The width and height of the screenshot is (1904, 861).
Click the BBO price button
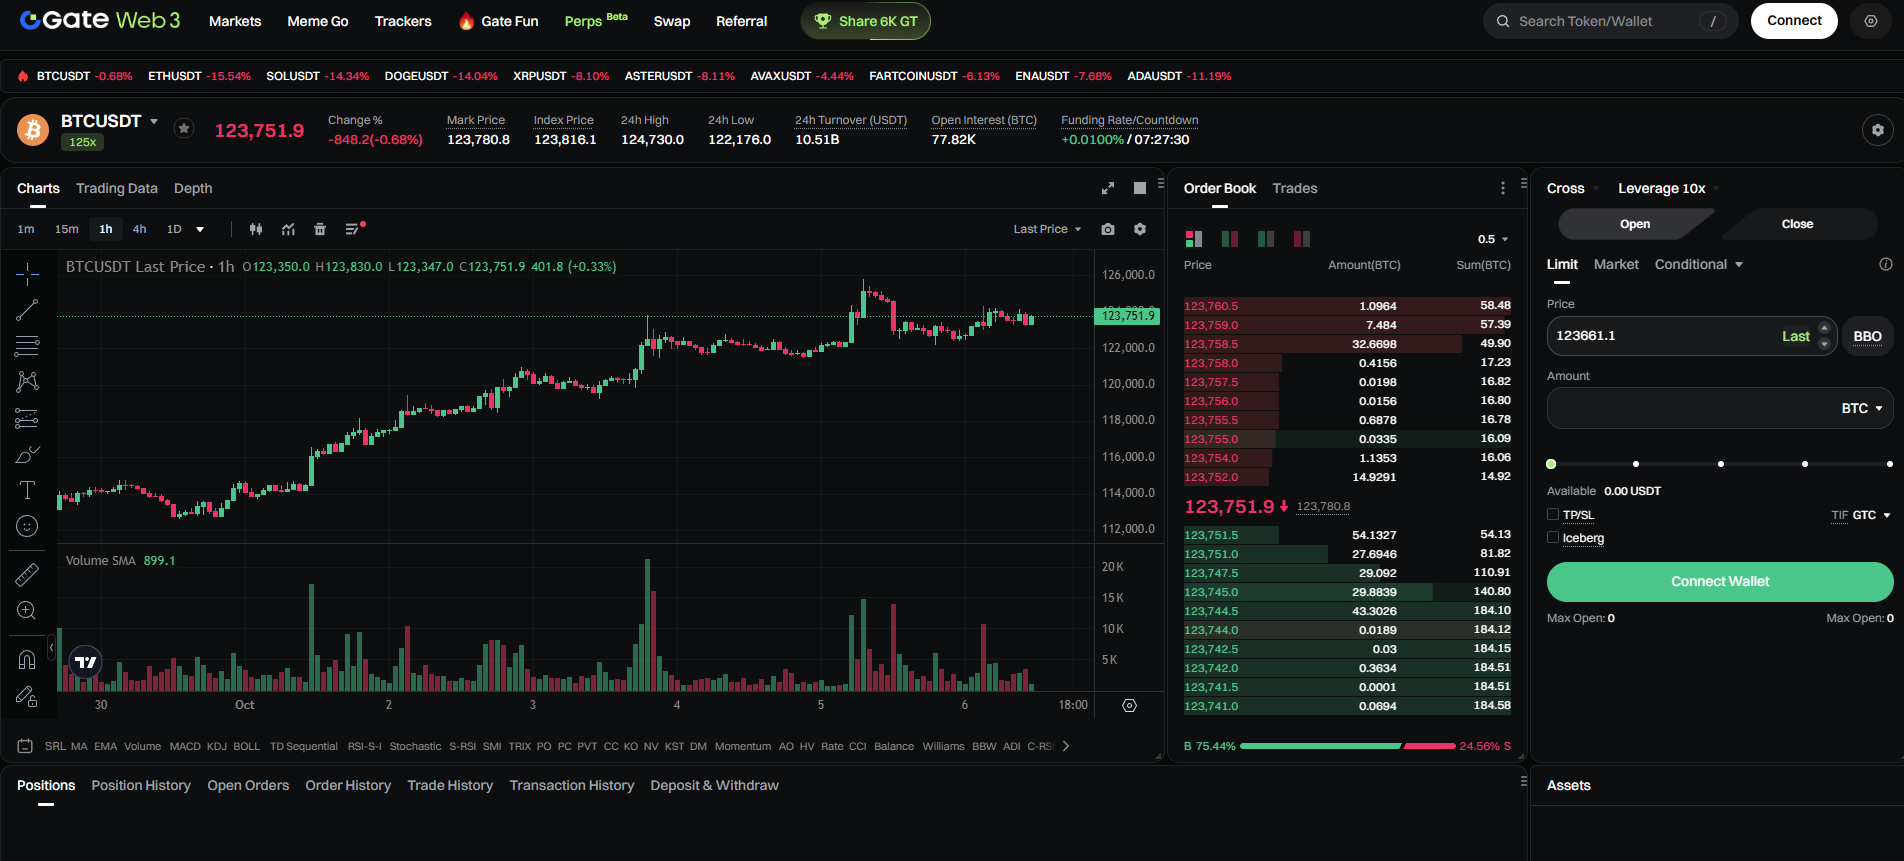[1866, 336]
